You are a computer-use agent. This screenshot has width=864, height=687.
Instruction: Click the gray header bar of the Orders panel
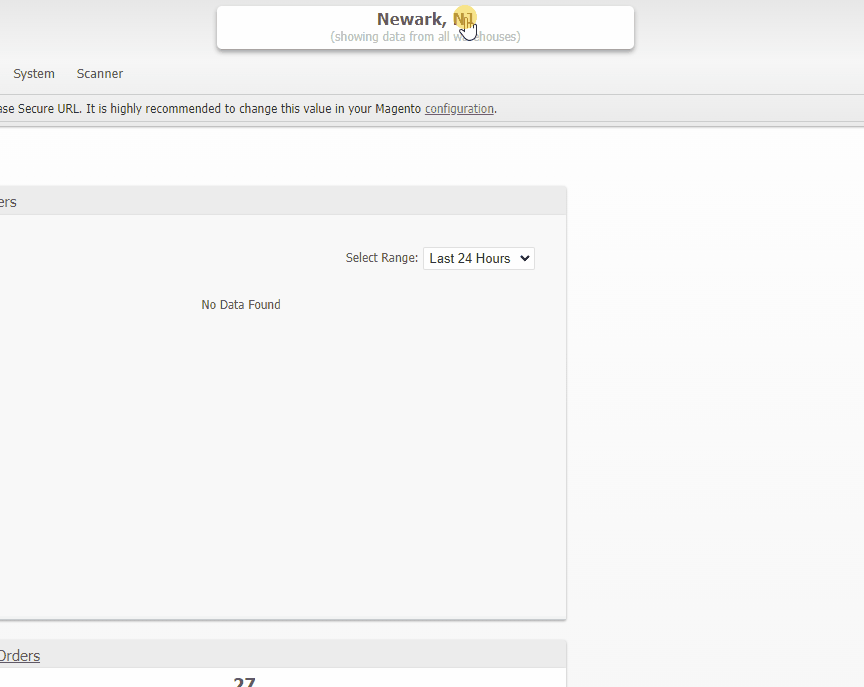click(x=300, y=655)
